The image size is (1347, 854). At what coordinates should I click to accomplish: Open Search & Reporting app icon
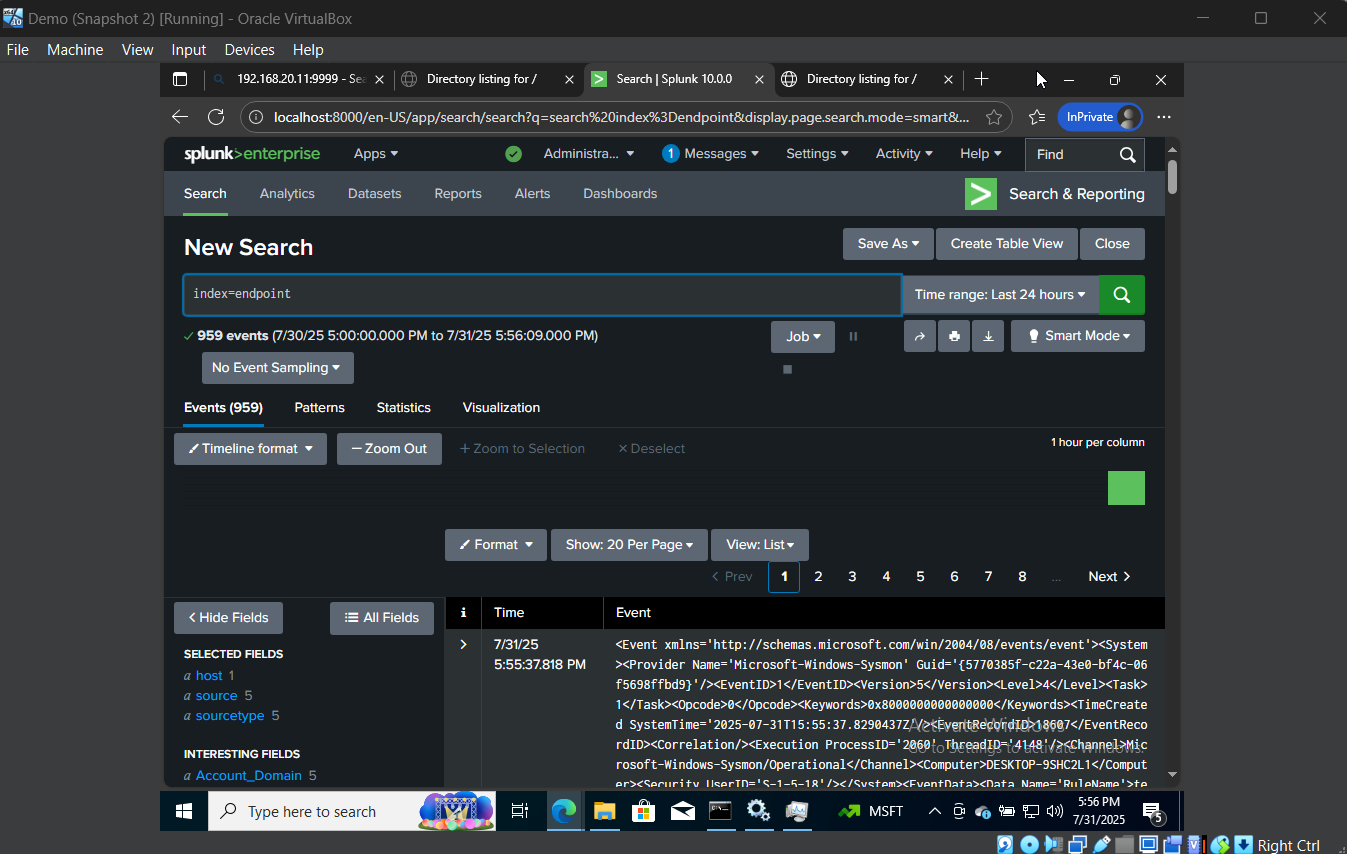[981, 194]
